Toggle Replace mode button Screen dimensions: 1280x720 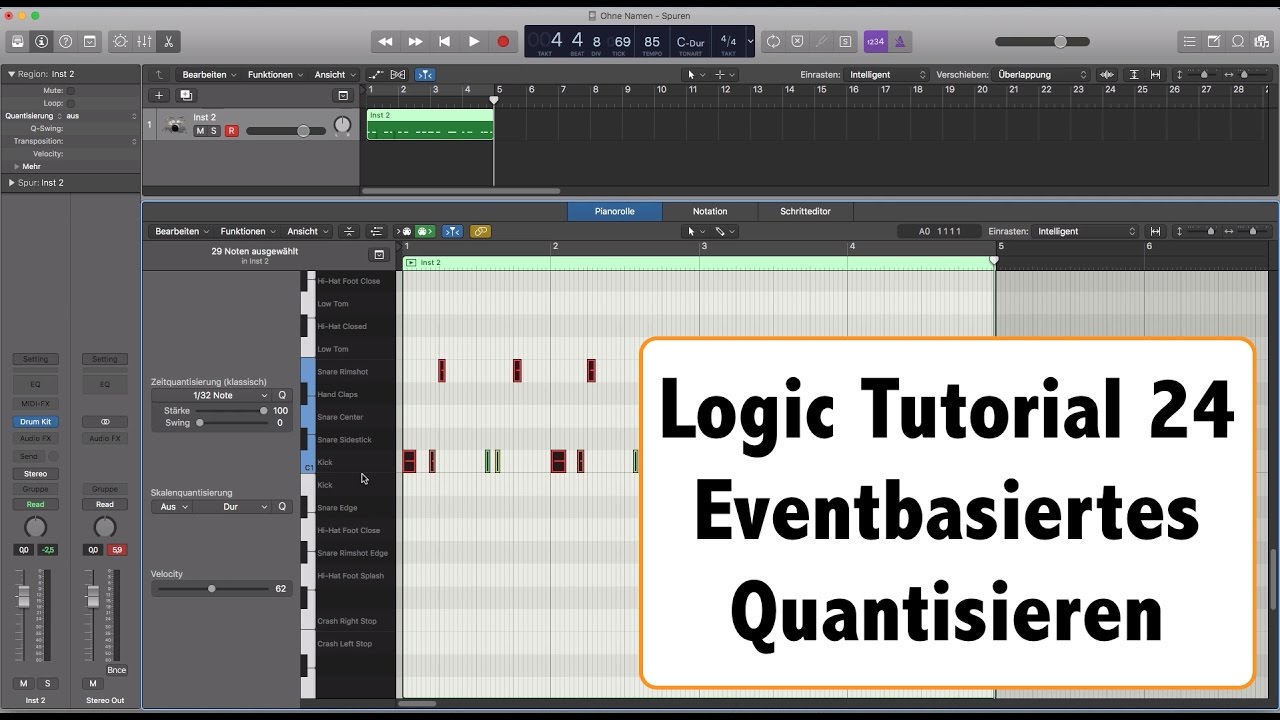point(797,41)
